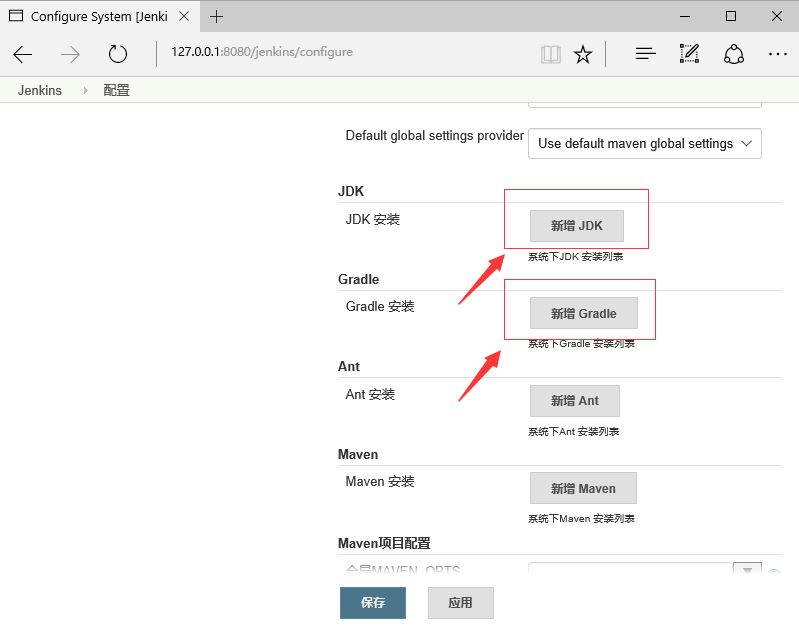Click the 新增 JDK button
Viewport: 799px width, 629px height.
(x=577, y=226)
